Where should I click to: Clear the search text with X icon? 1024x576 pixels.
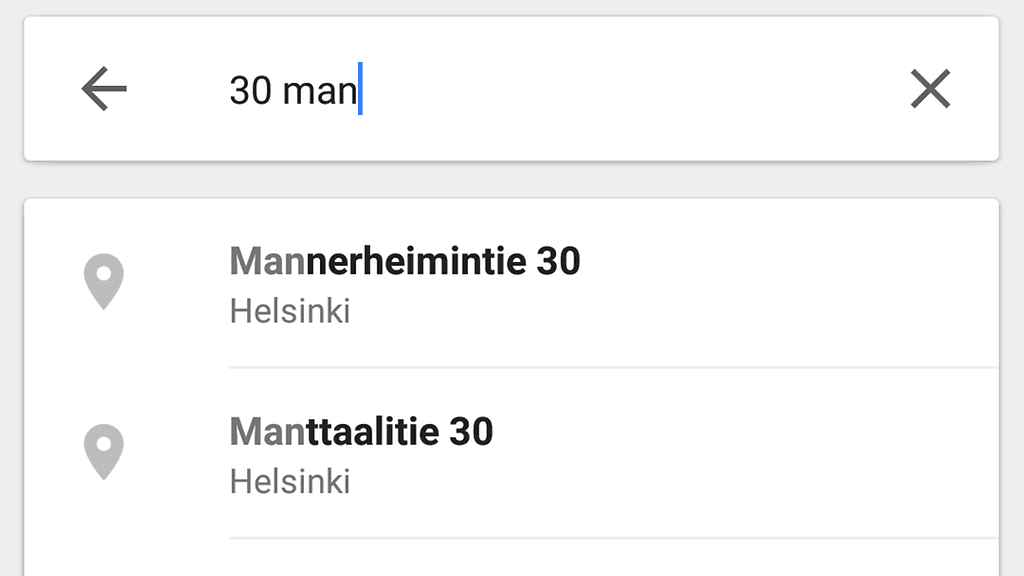[x=930, y=90]
